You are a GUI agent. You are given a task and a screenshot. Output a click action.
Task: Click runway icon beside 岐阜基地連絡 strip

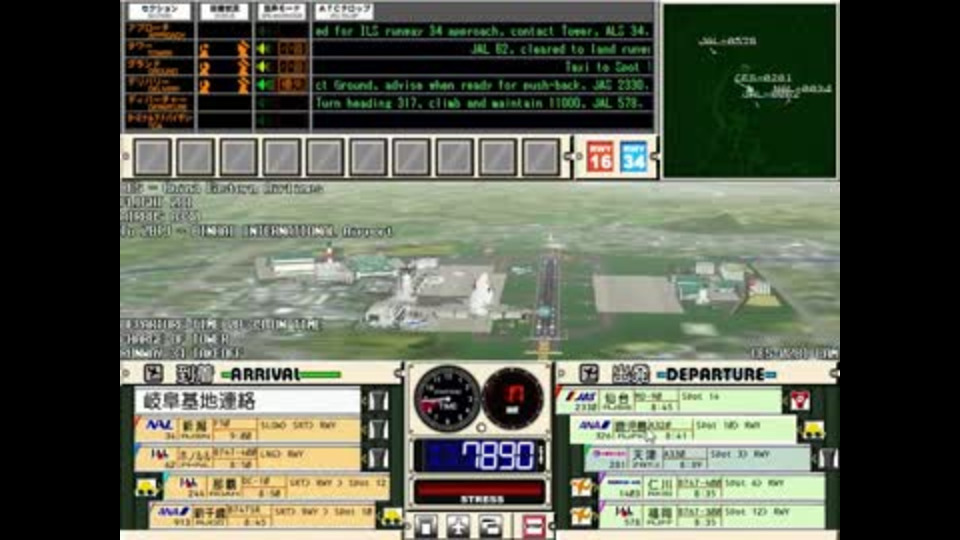(x=378, y=401)
